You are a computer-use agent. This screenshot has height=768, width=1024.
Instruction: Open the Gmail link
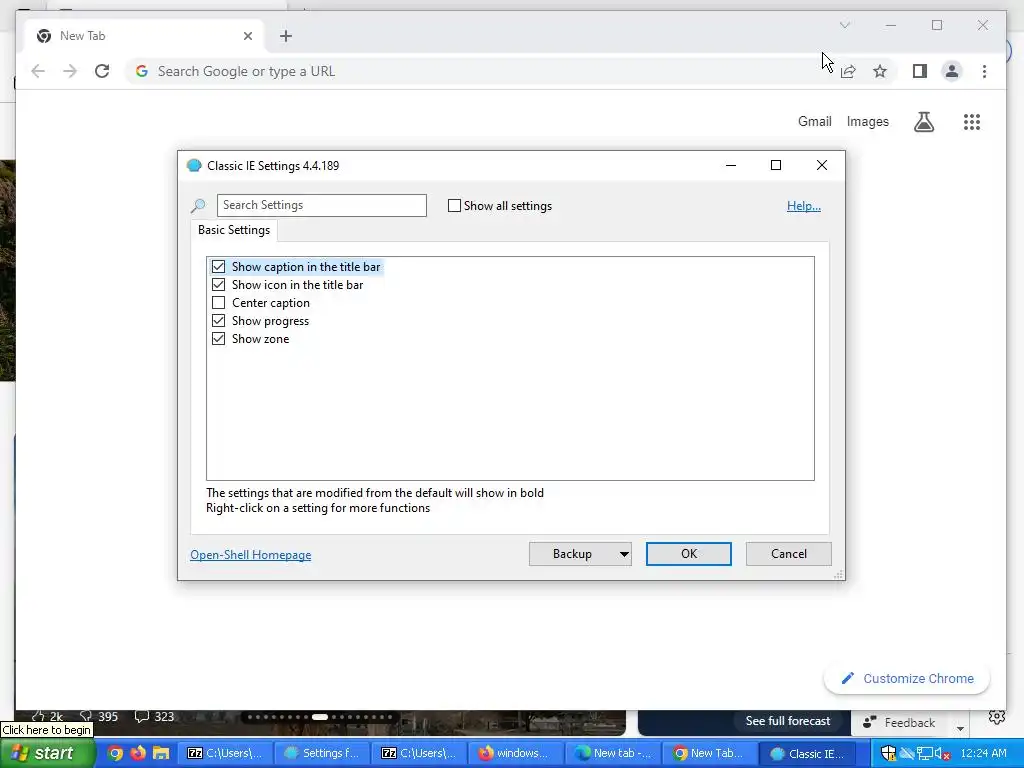pyautogui.click(x=814, y=121)
